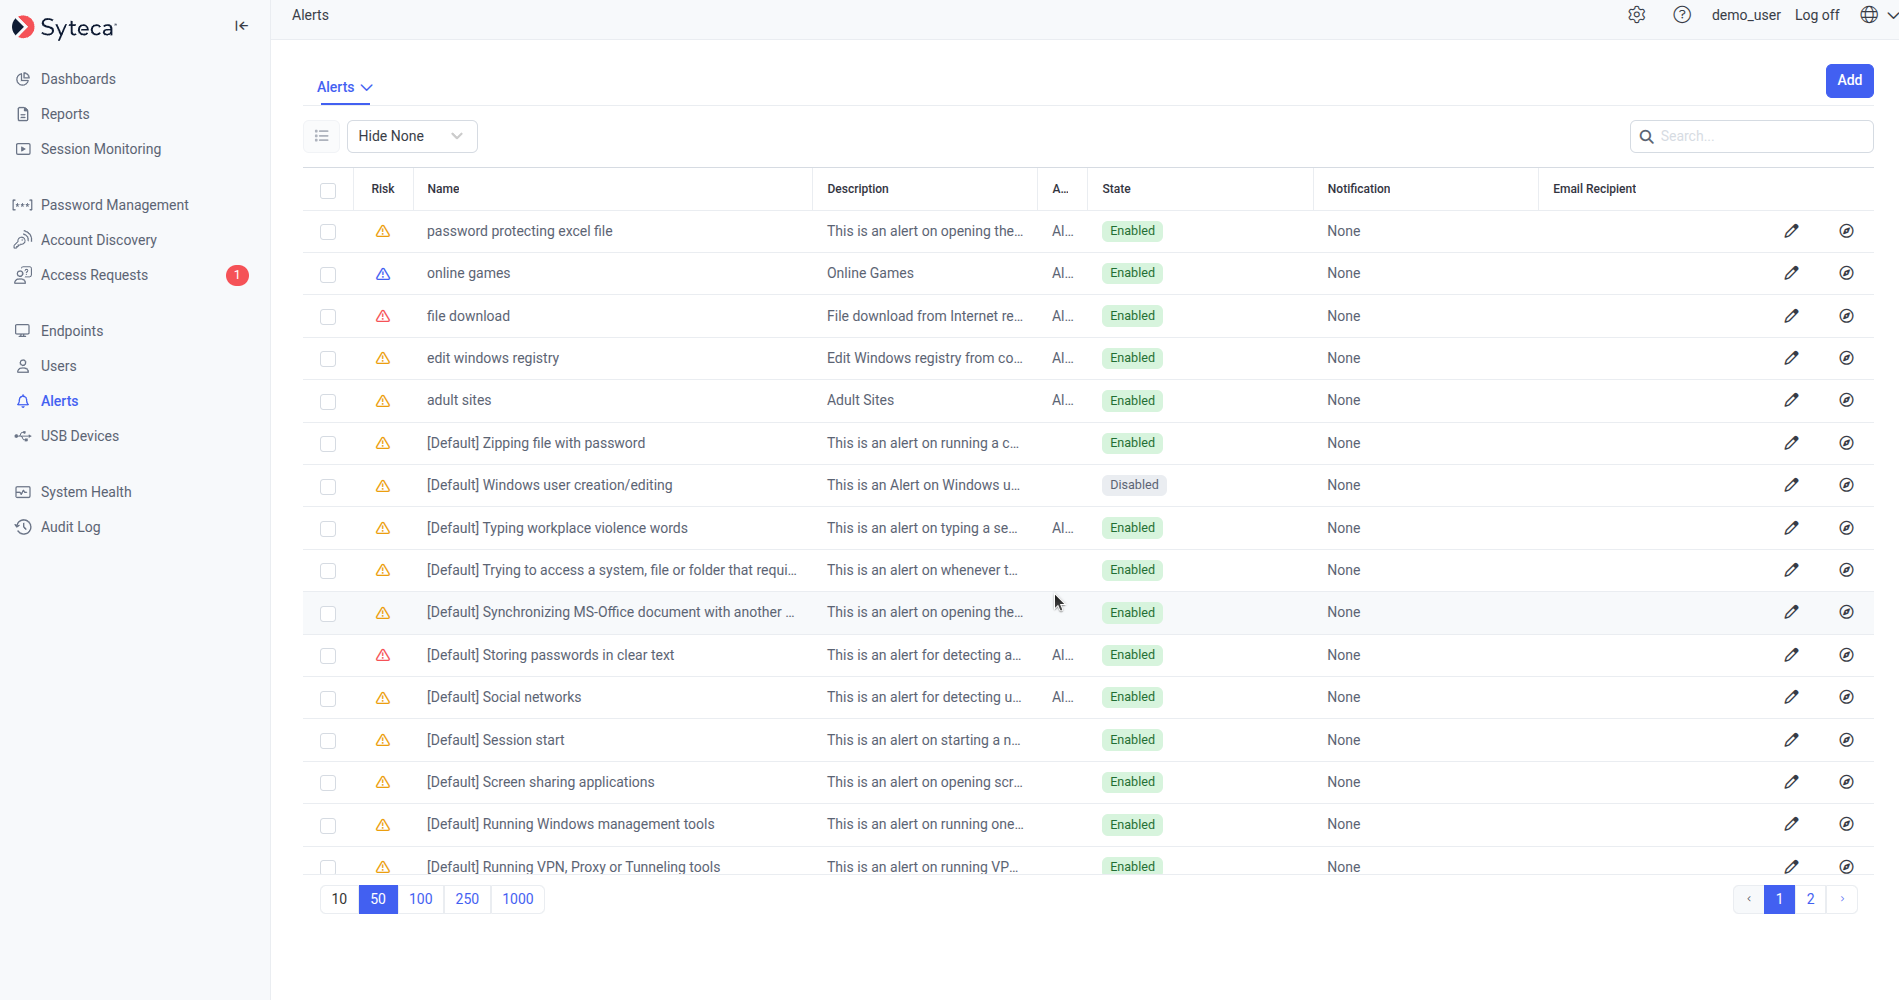
Task: Open Access Requests menu item
Action: pos(94,275)
